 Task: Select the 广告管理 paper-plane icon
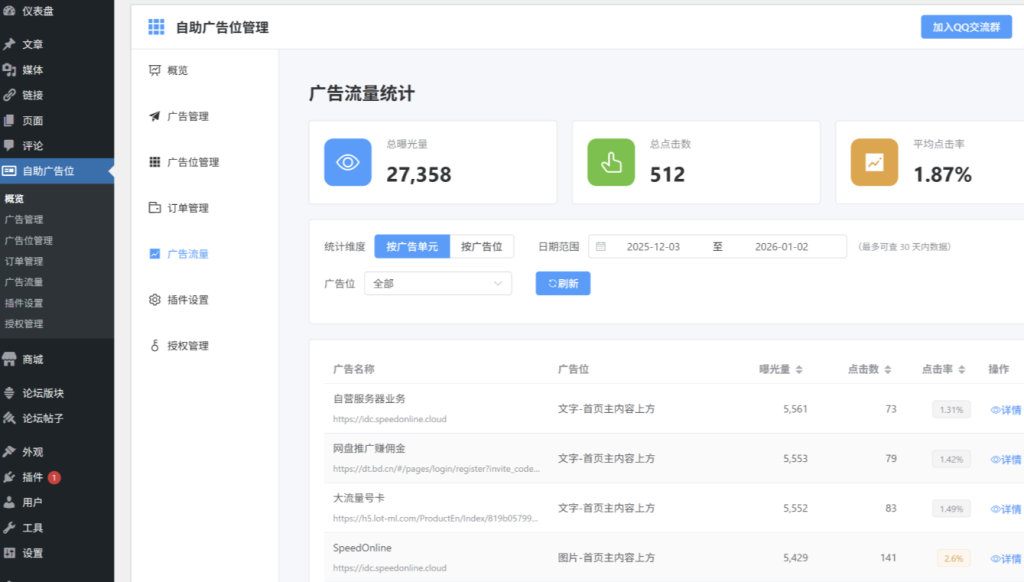click(x=155, y=116)
